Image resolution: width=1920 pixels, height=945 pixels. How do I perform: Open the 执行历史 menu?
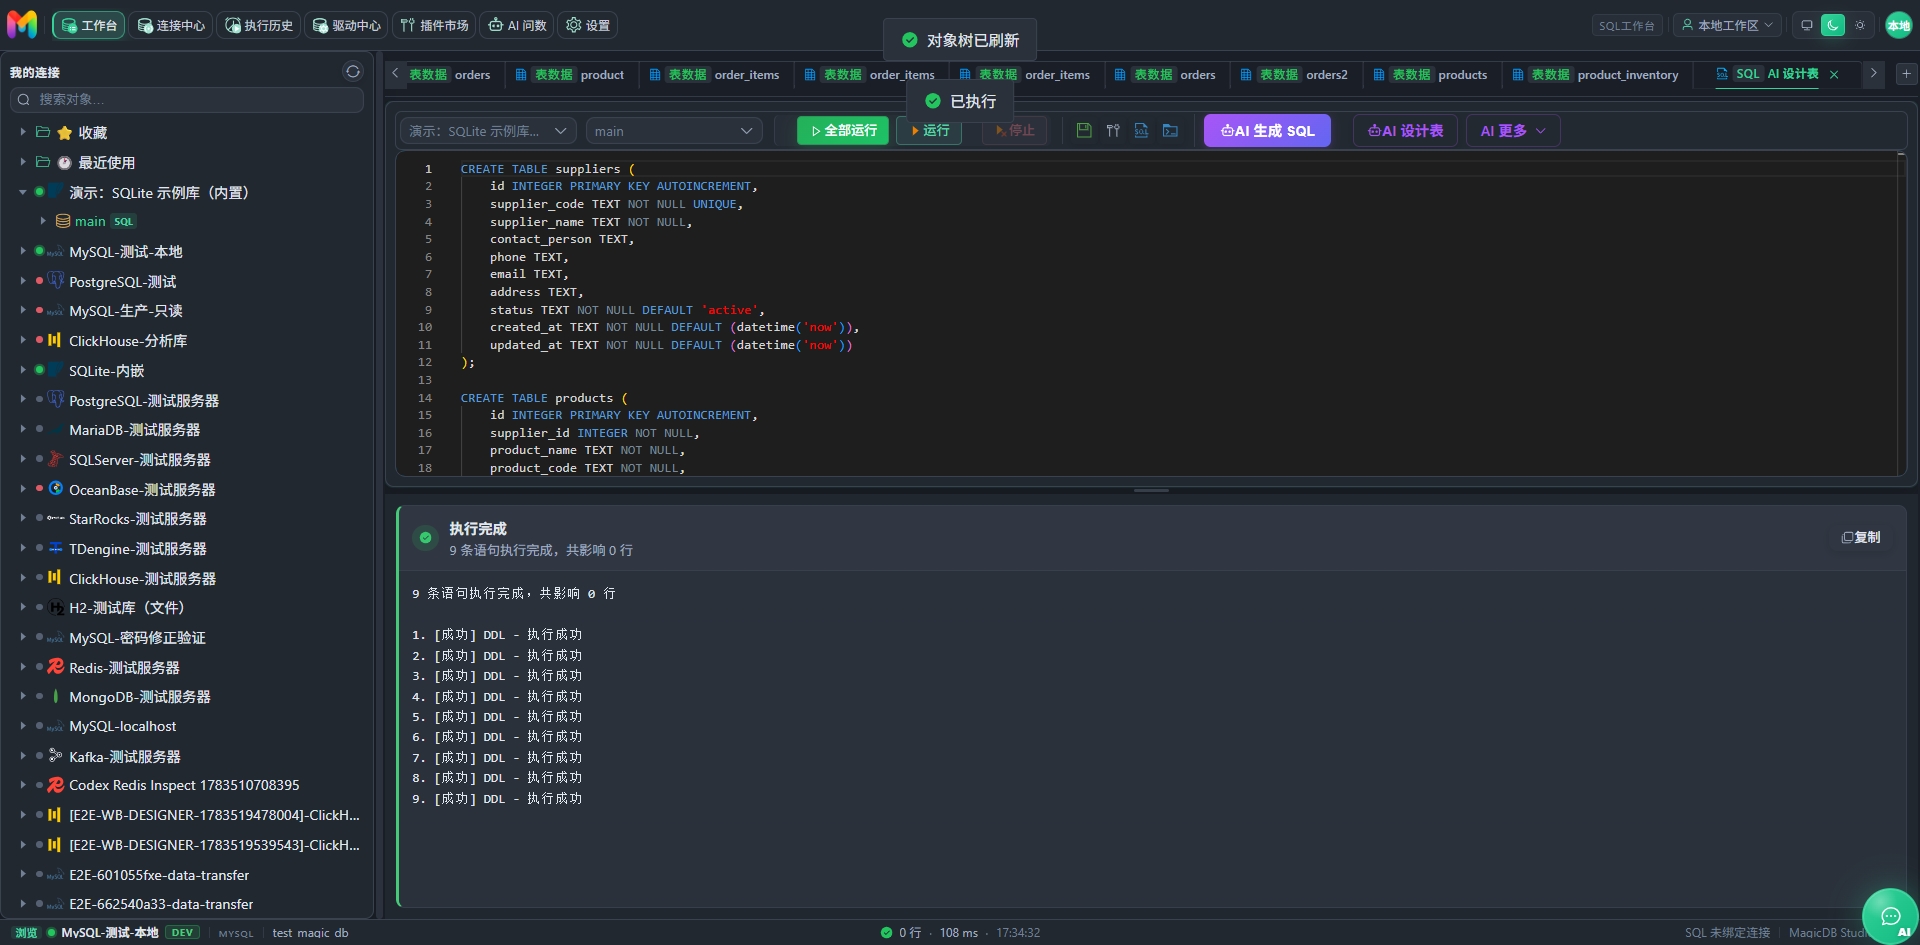point(259,25)
